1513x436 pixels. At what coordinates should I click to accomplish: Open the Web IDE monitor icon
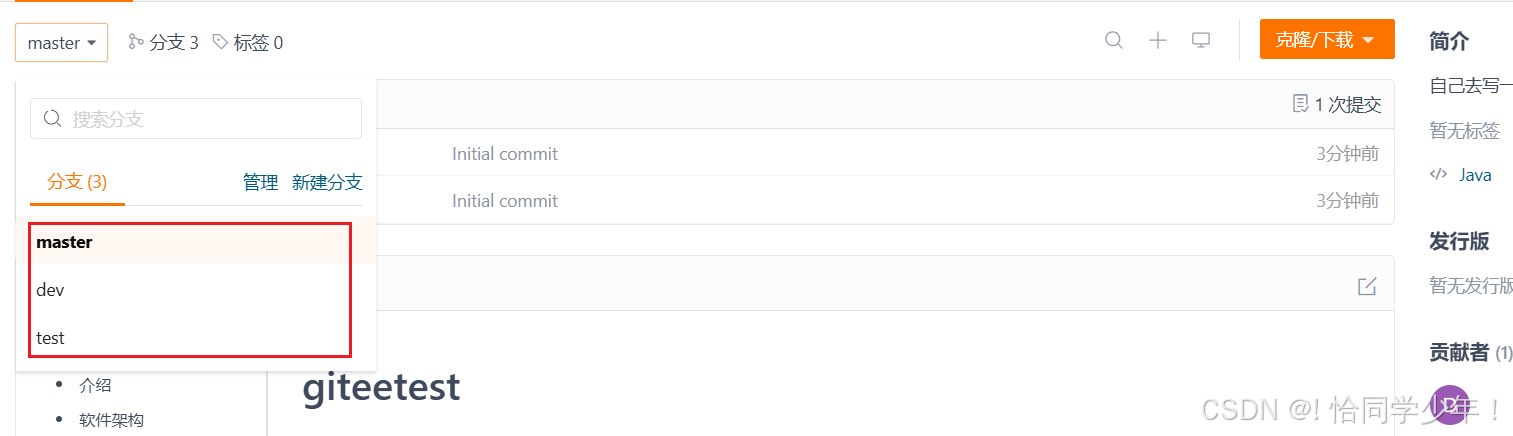click(x=1201, y=40)
